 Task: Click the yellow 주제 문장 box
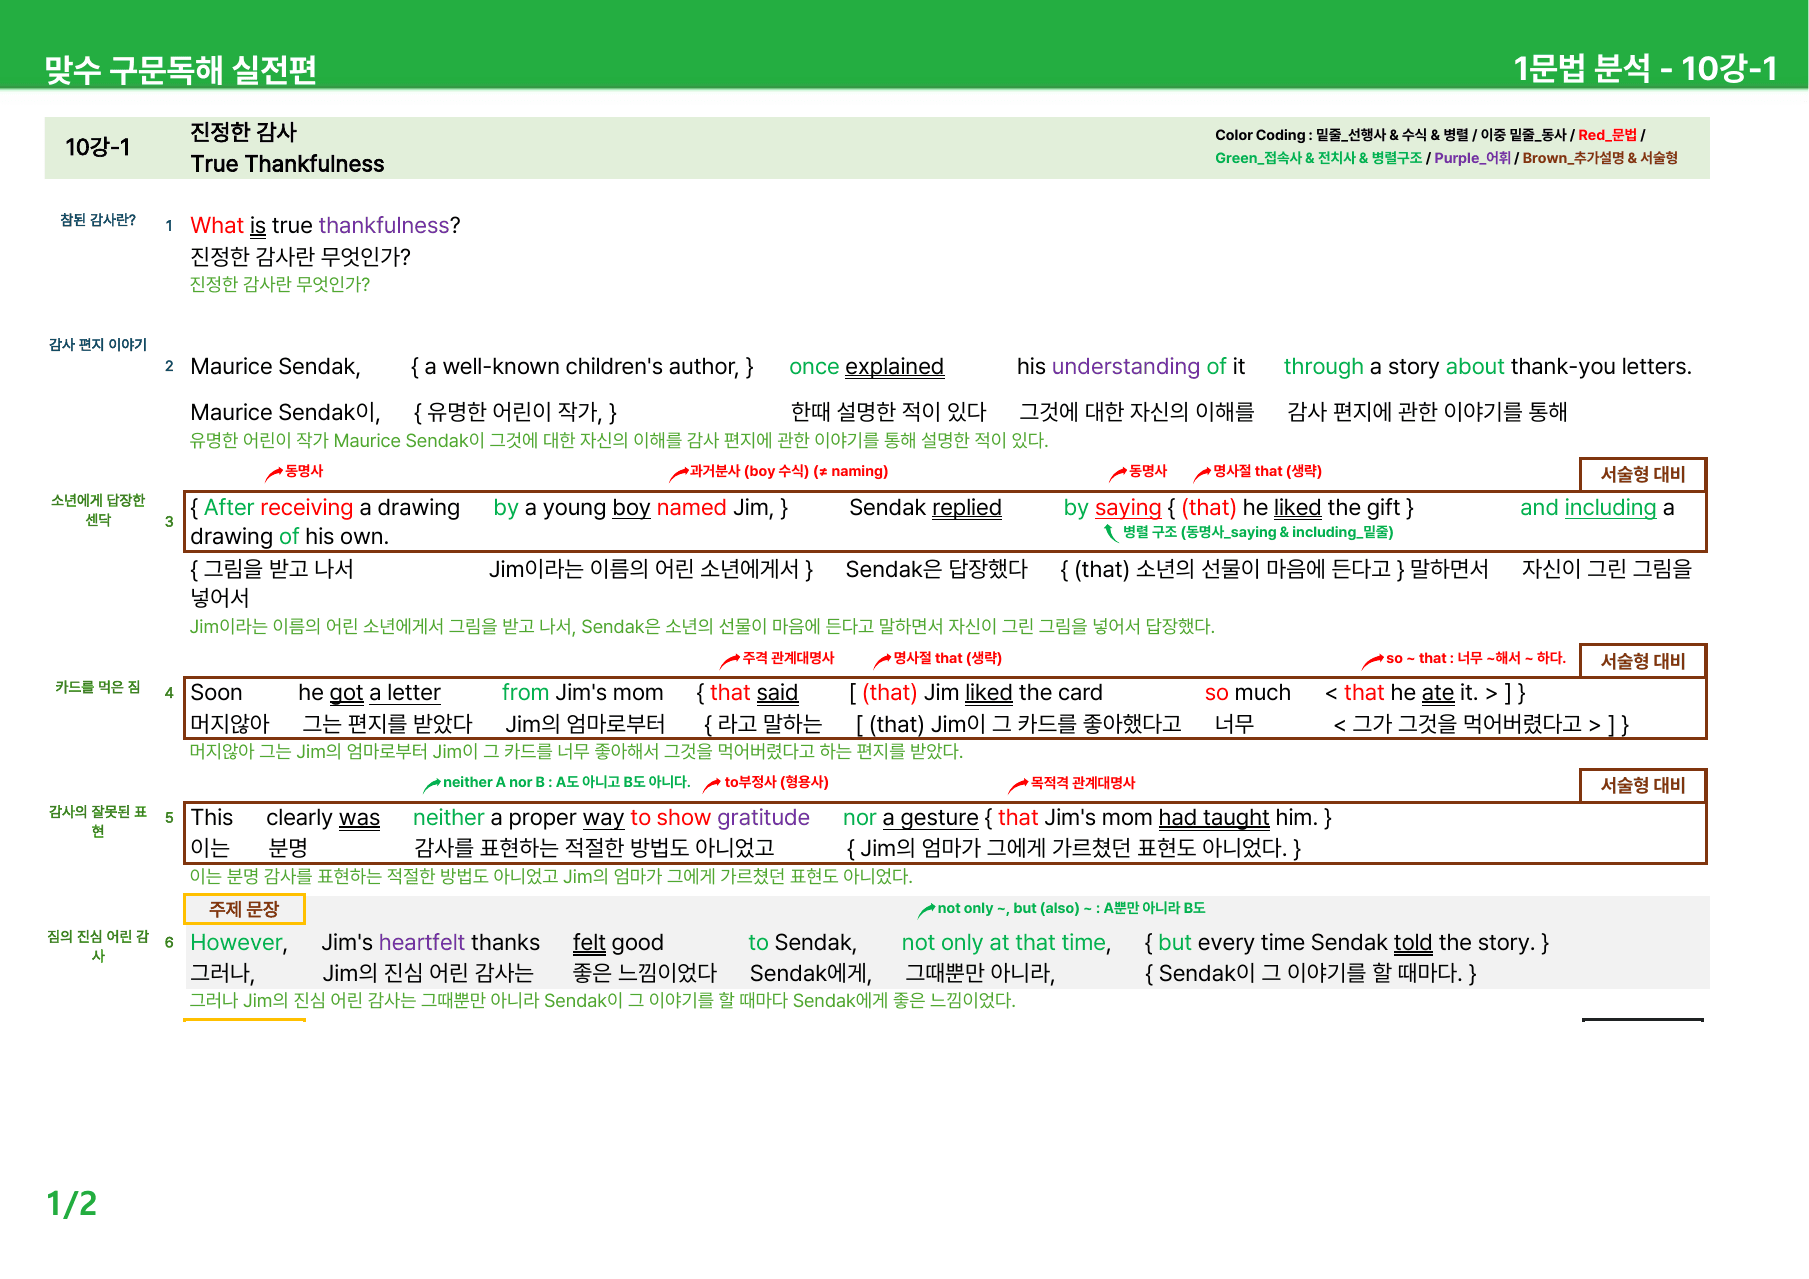point(244,909)
